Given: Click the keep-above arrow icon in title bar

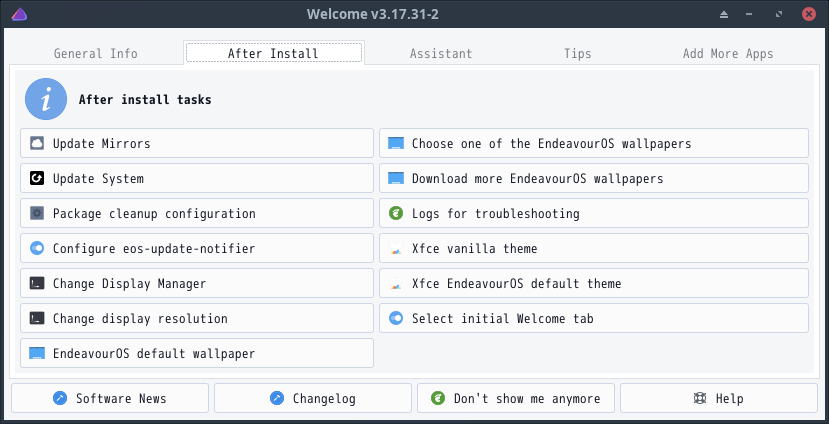Looking at the screenshot, I should [724, 14].
